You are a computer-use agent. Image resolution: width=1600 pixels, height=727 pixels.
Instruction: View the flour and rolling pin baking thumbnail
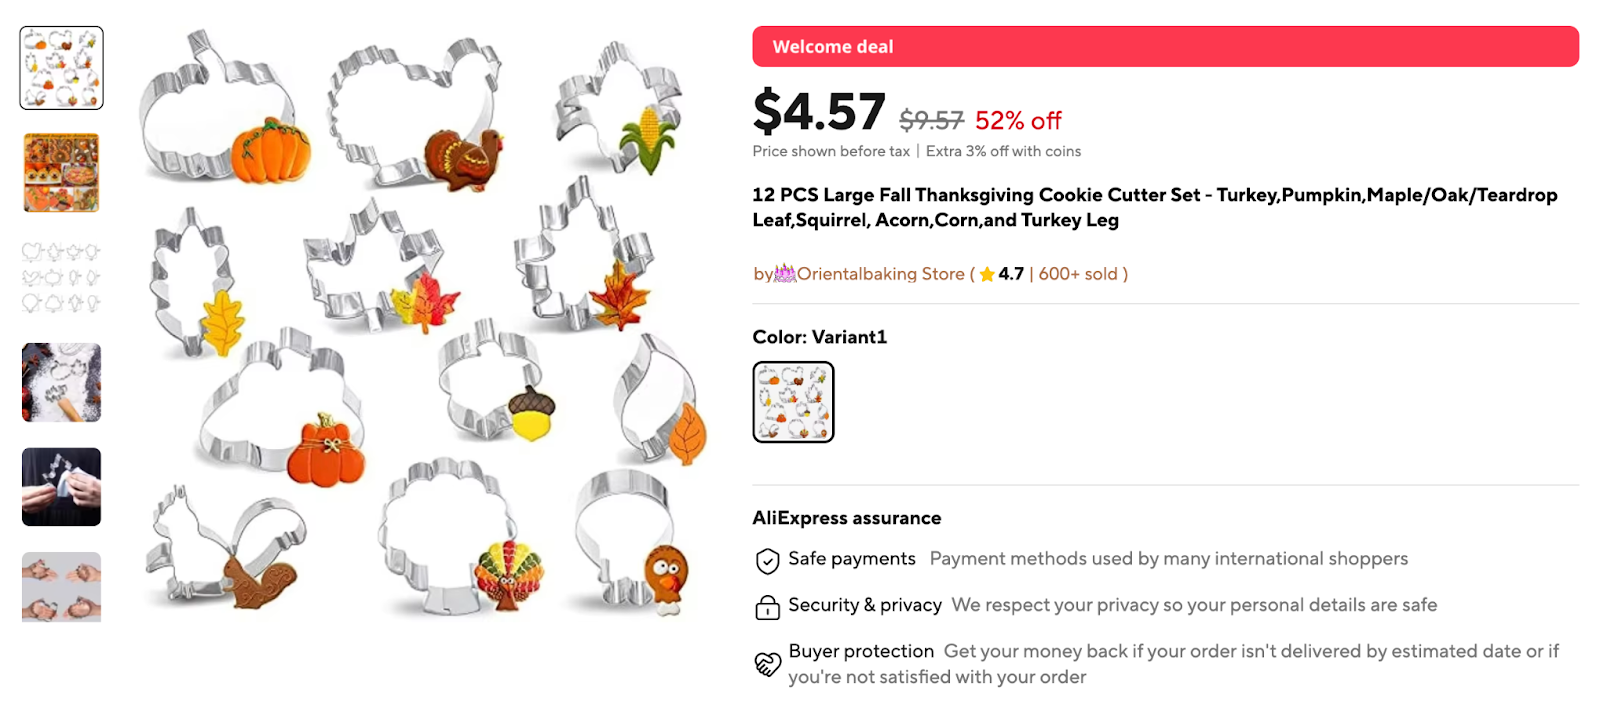60,383
